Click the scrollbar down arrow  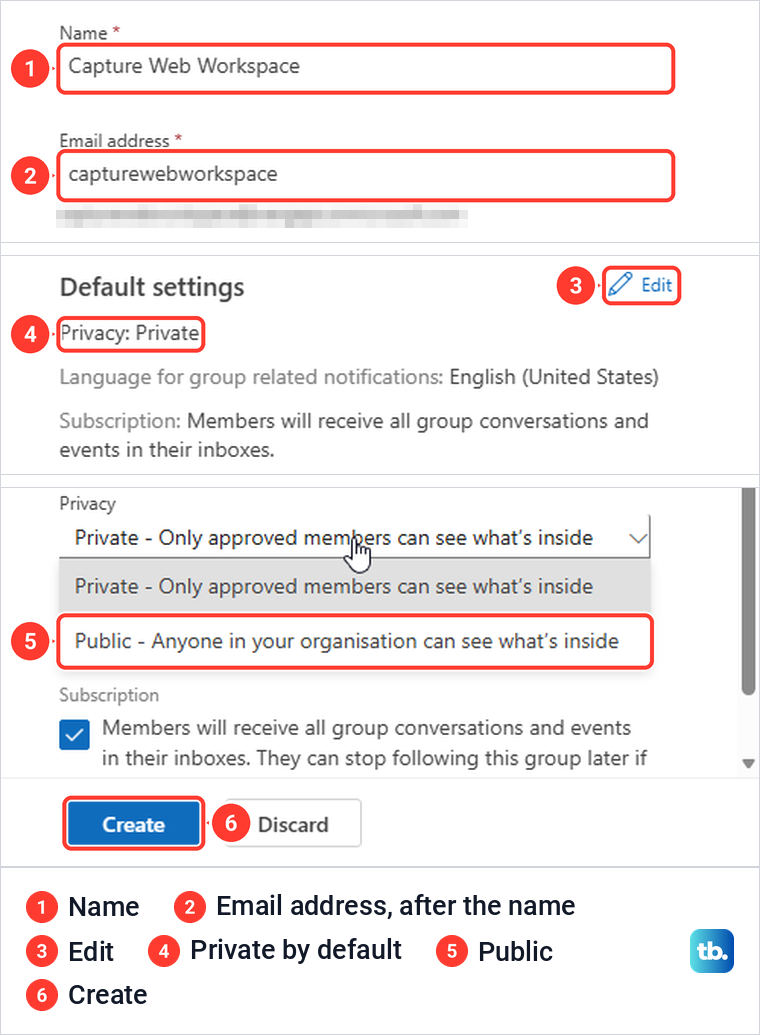click(748, 764)
